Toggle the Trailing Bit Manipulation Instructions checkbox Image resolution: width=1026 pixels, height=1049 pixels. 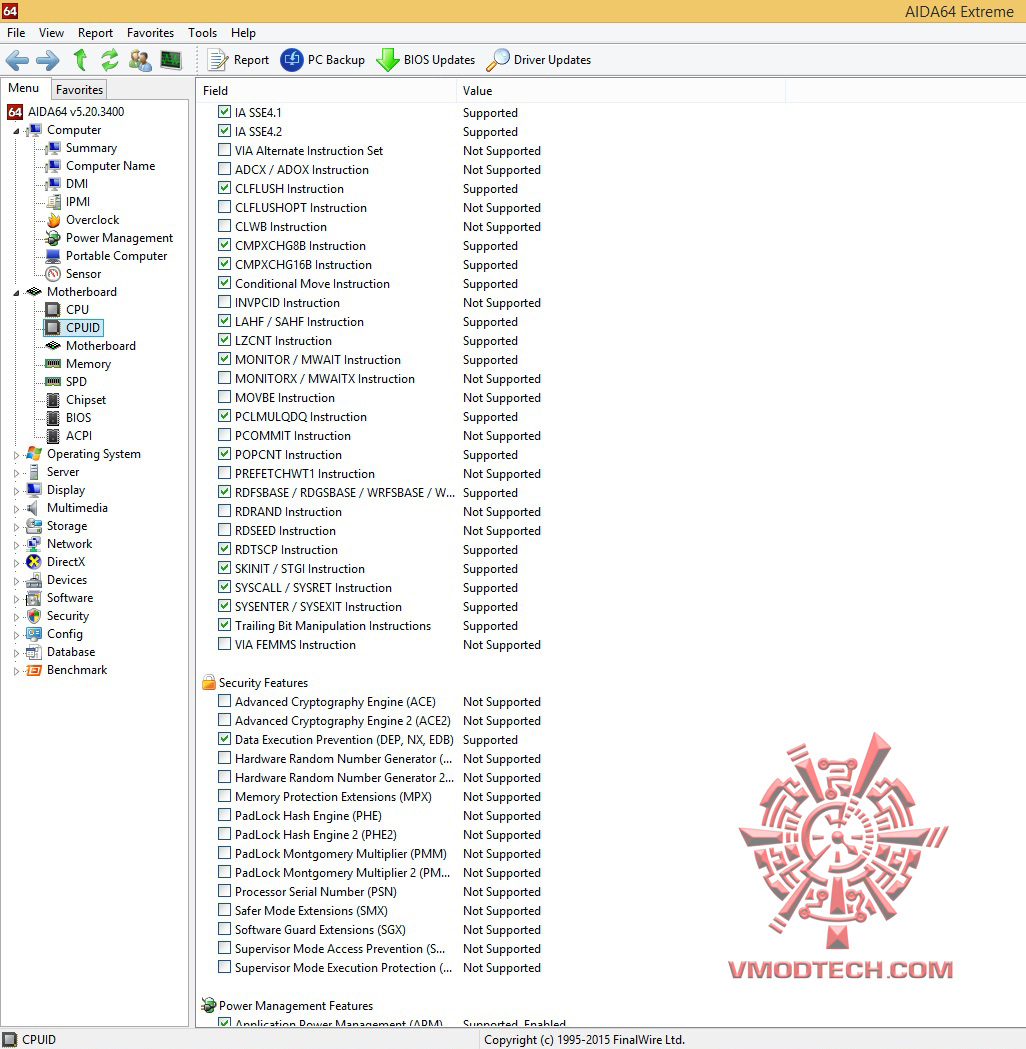(225, 625)
